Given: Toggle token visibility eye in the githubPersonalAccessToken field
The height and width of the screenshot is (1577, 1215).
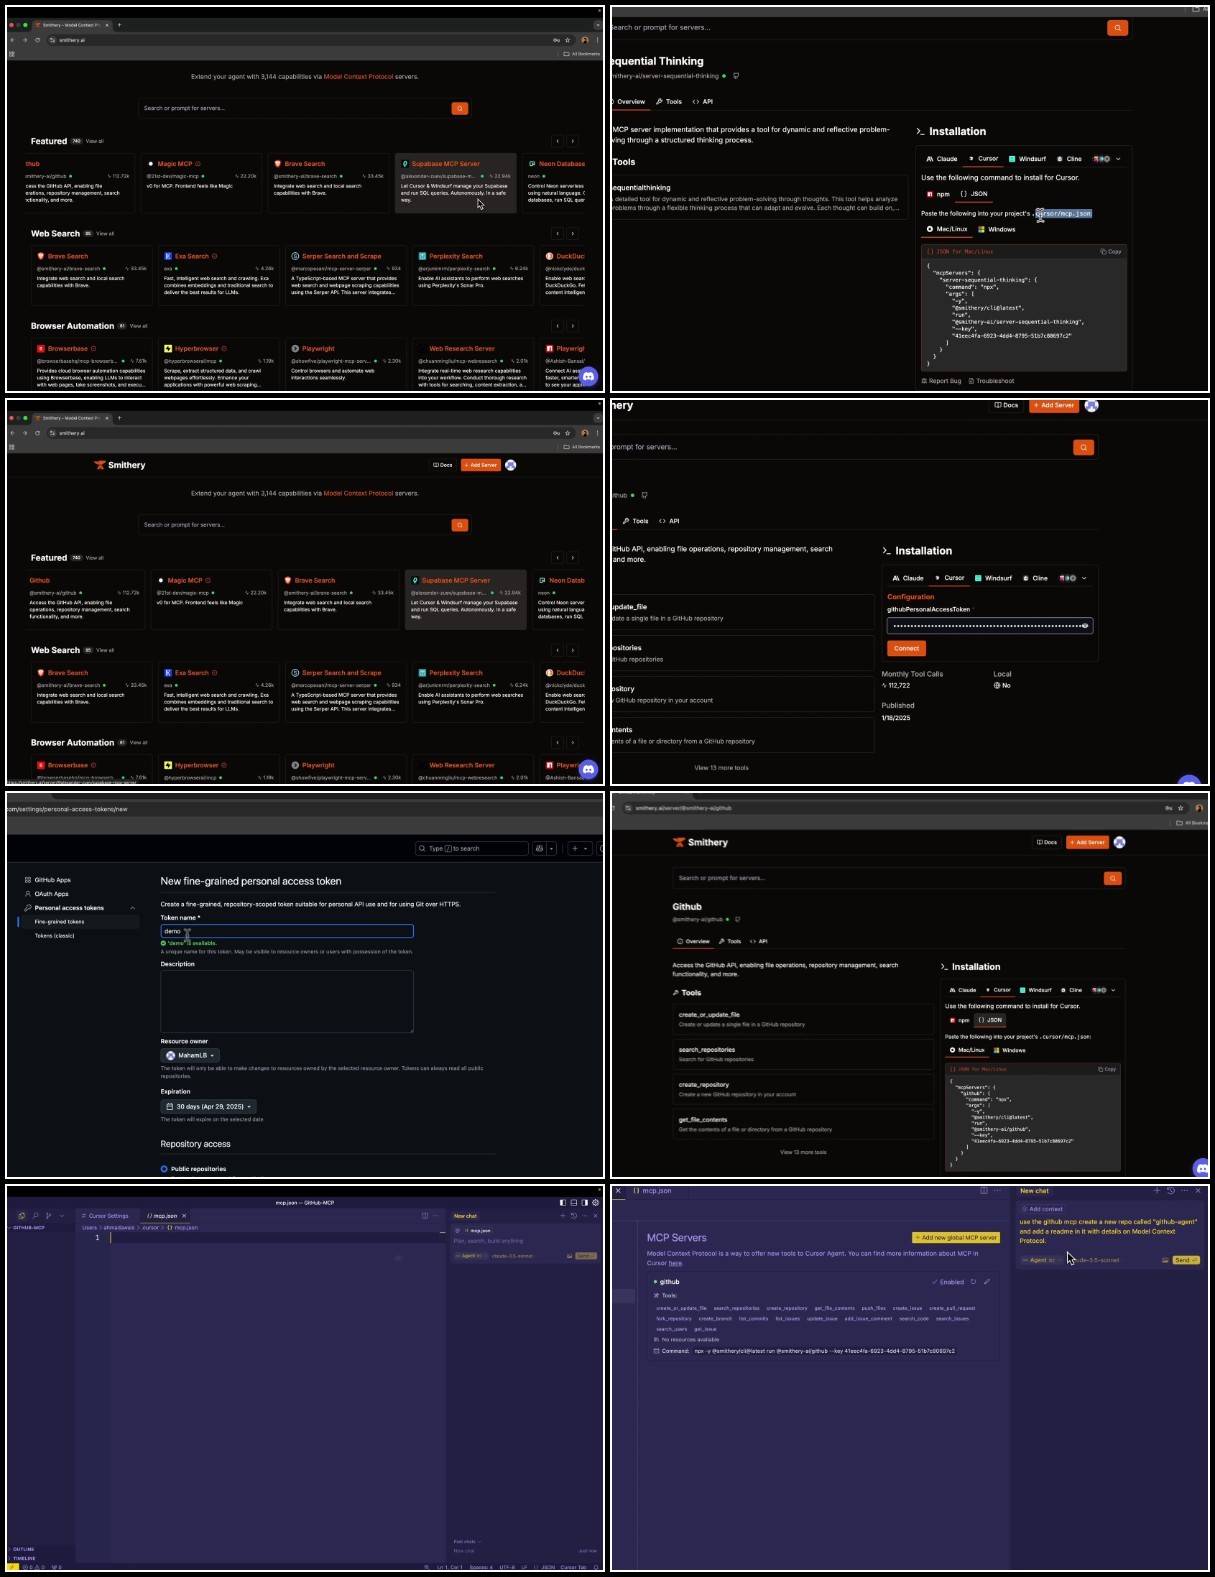Looking at the screenshot, I should 1085,626.
